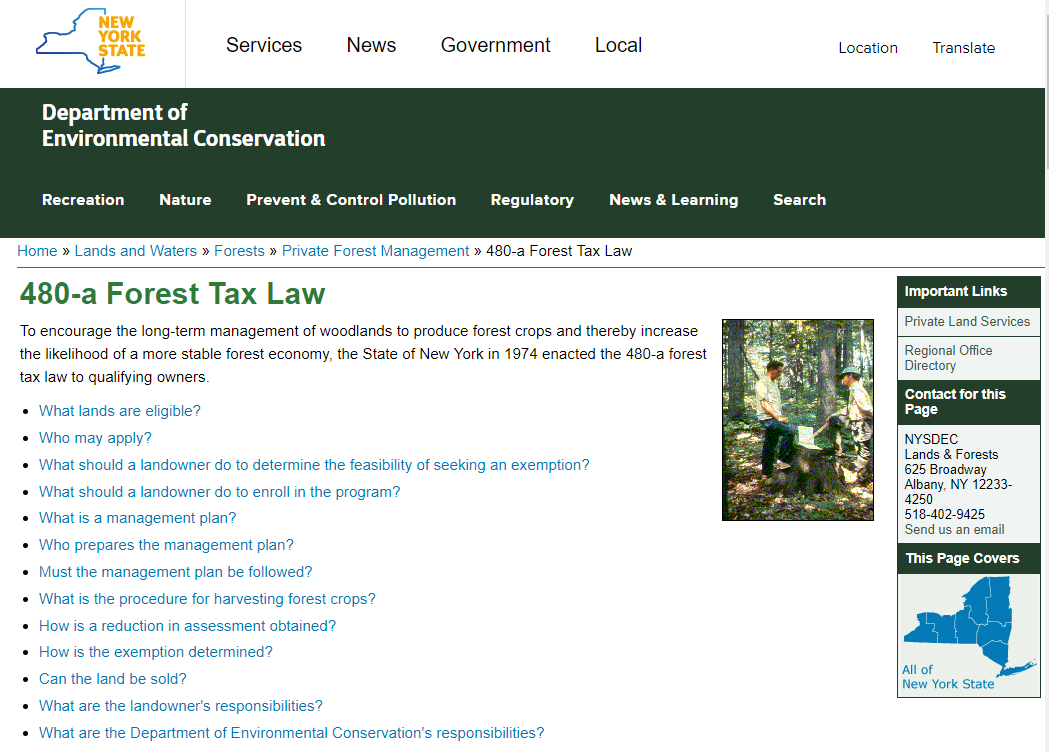This screenshot has height=752, width=1049.
Task: Click the Translate link in header
Action: pos(963,48)
